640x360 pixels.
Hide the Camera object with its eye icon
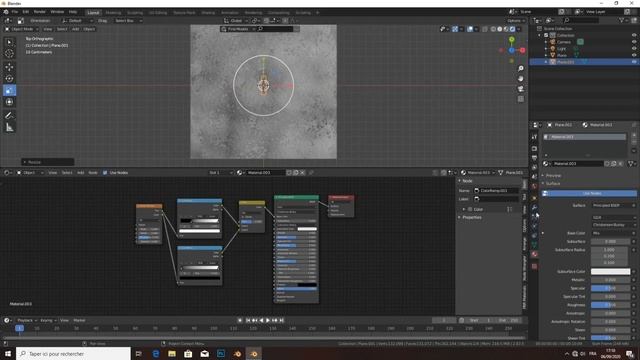click(634, 42)
